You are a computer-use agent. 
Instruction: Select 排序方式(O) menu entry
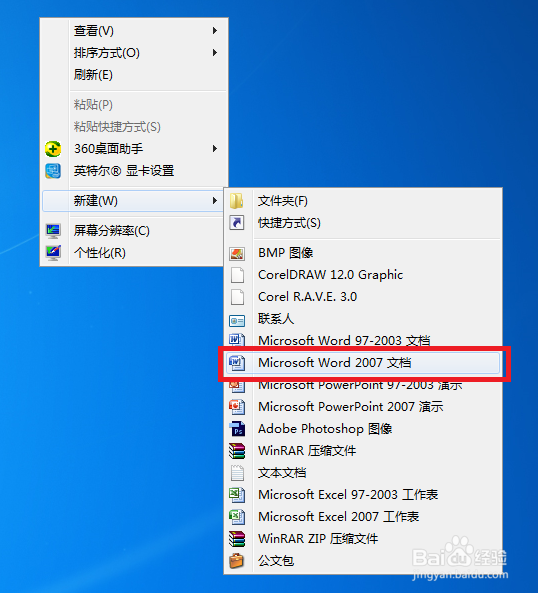[134, 53]
